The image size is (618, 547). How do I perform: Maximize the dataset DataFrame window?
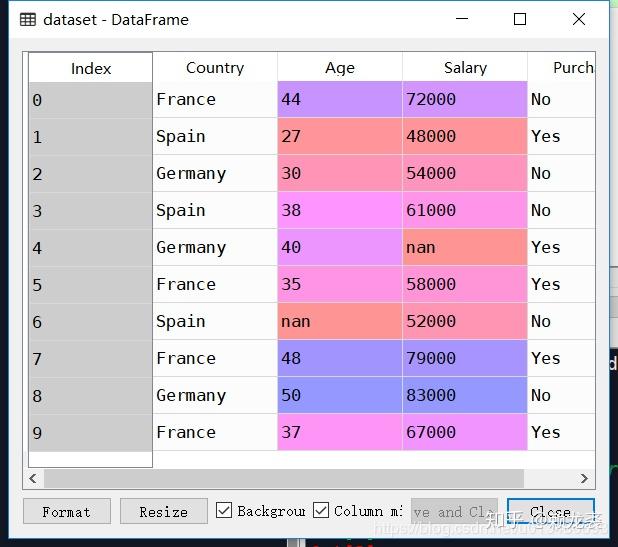point(520,19)
